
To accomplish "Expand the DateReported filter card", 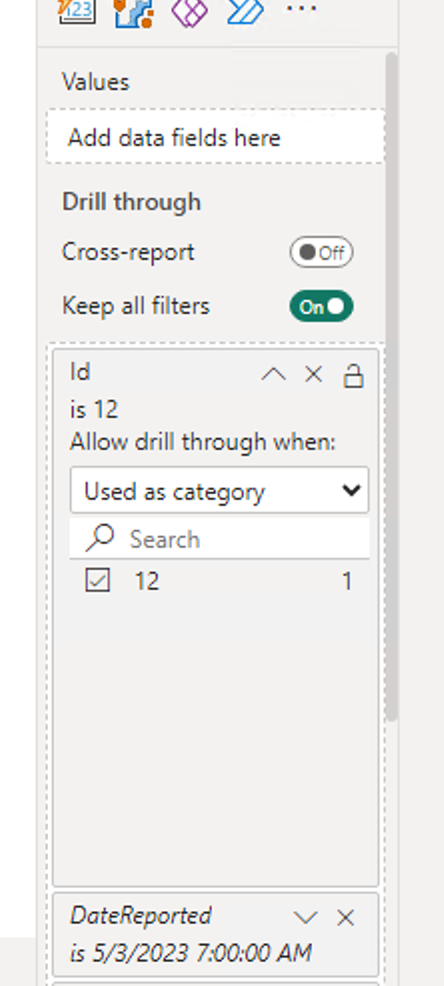I will coord(306,918).
